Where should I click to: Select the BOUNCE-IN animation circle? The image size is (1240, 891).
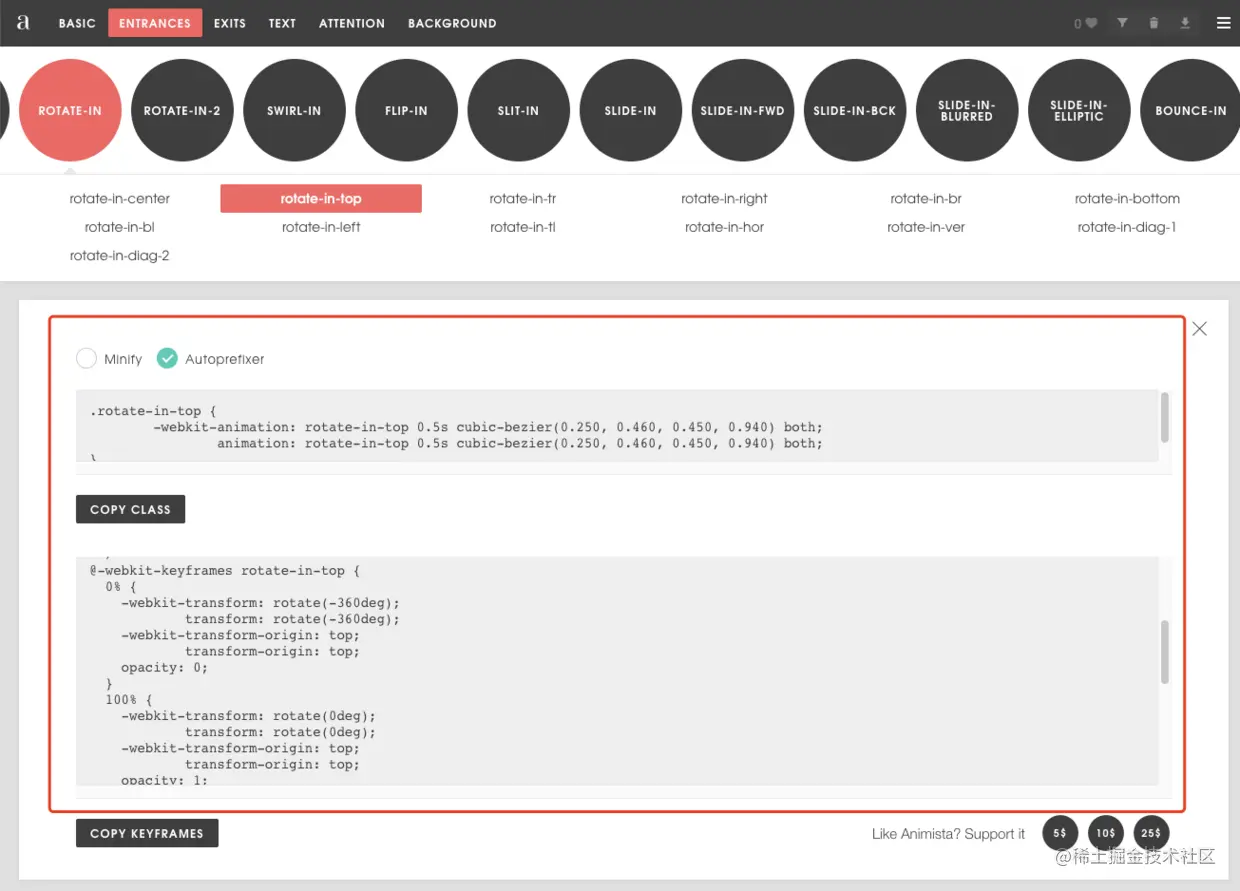[1190, 110]
